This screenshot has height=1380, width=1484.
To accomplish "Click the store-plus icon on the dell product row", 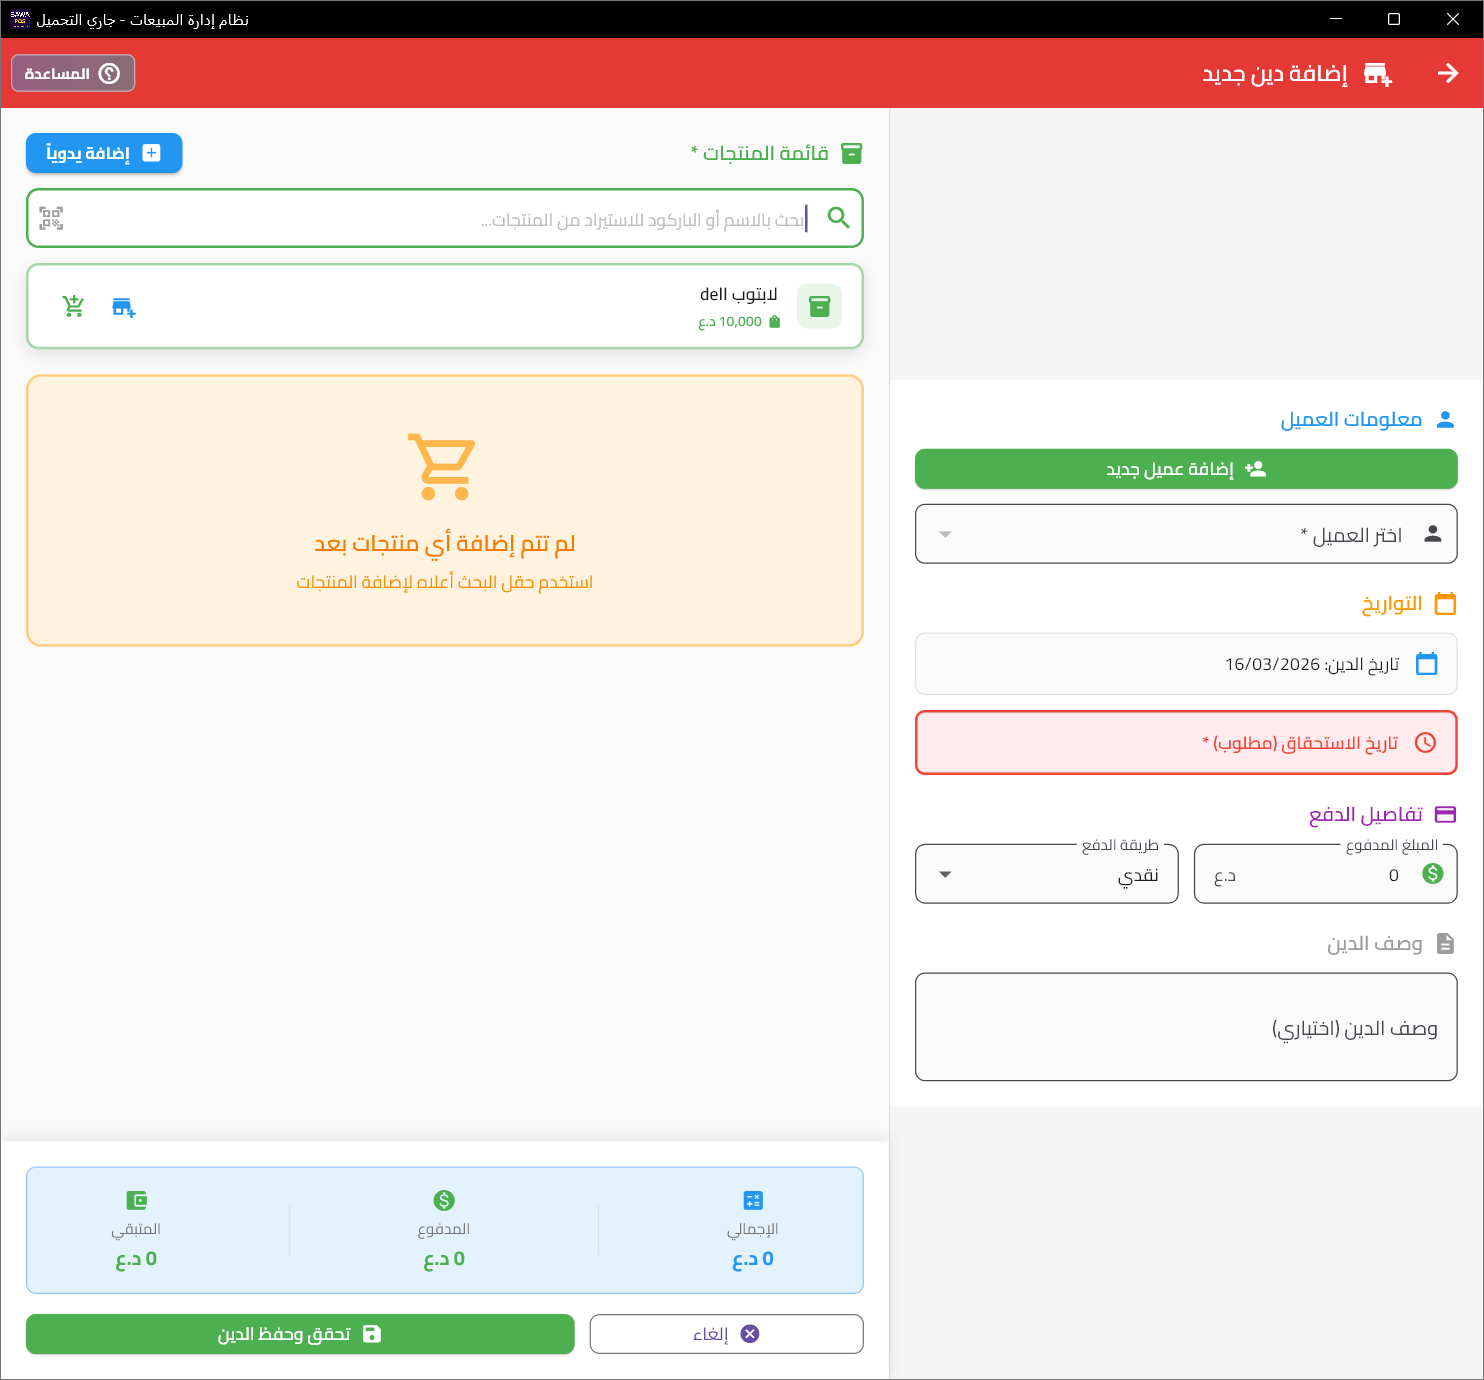I will click(123, 307).
